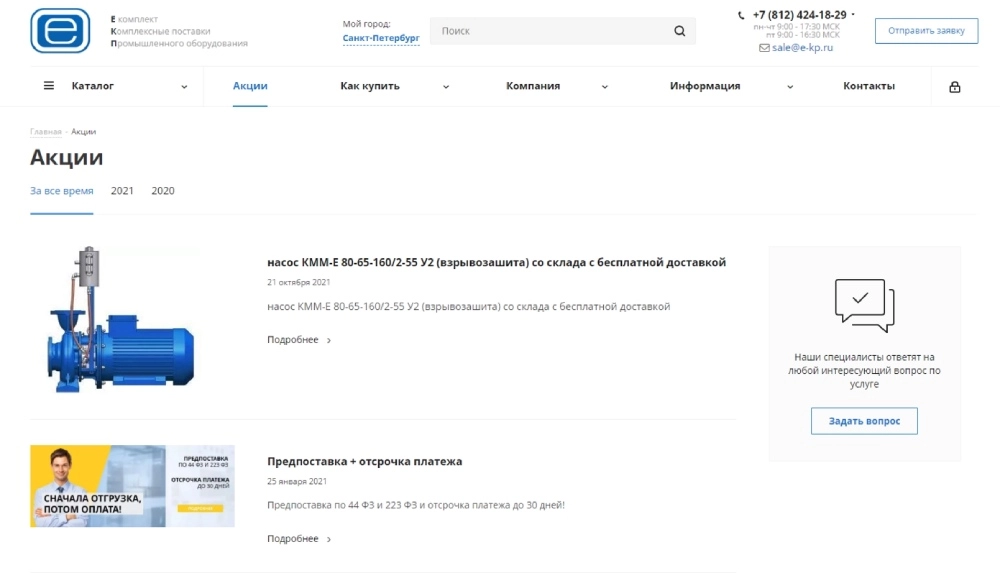This screenshot has height=573, width=1000.
Task: Click working hours пн-чт 9:00 - 17:30 text
Action: pyautogui.click(x=797, y=27)
